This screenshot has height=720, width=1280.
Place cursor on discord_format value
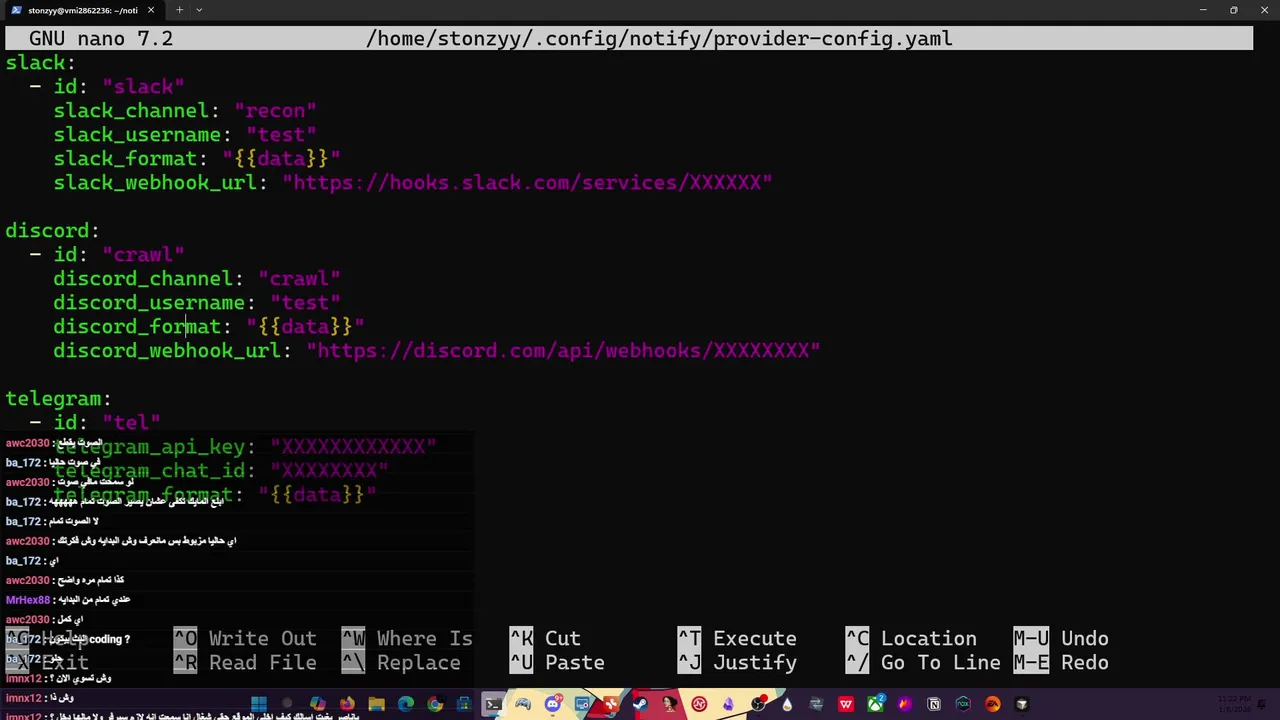305,327
